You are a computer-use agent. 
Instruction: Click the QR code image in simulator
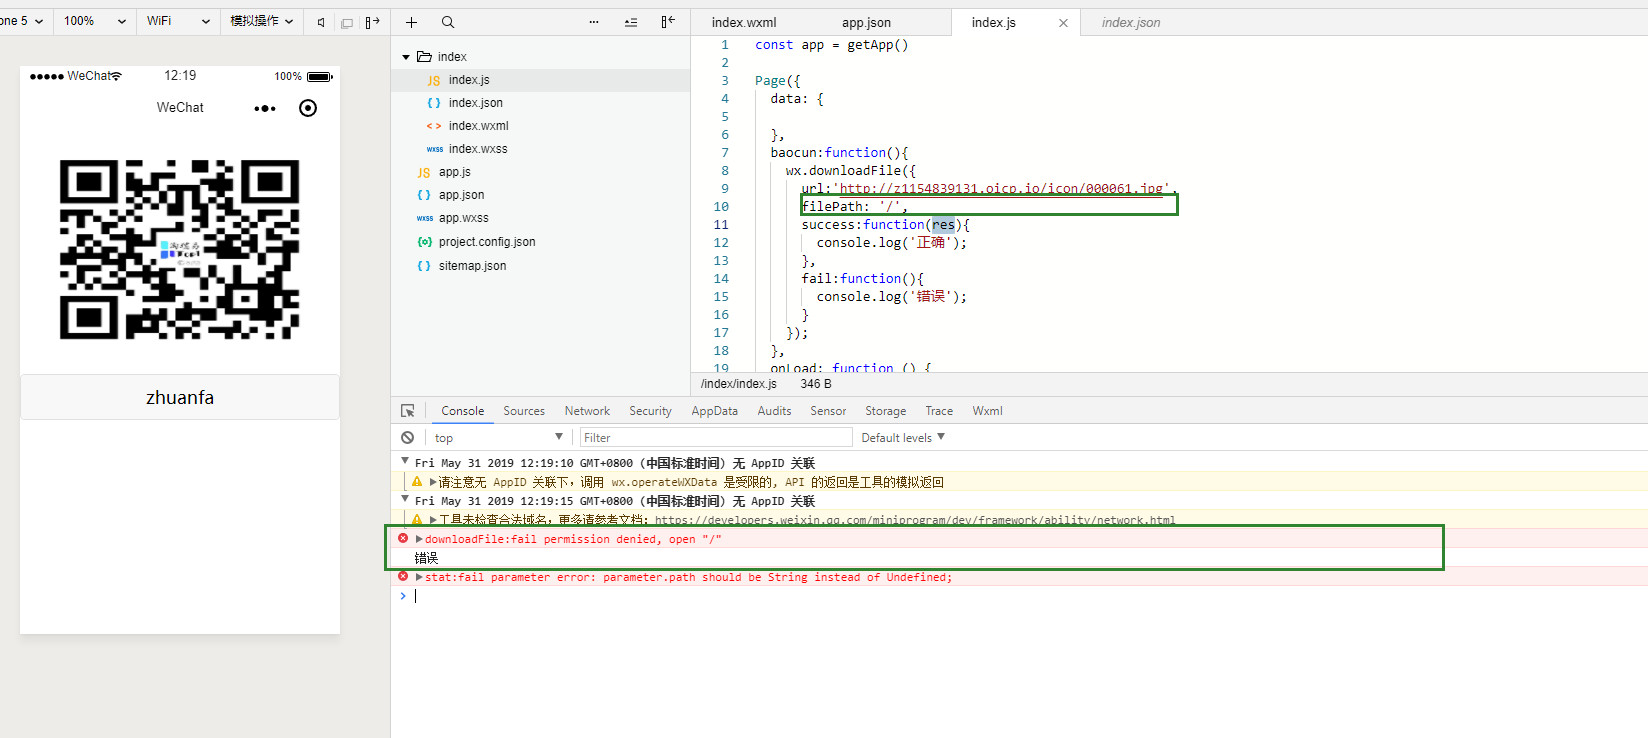pos(179,249)
